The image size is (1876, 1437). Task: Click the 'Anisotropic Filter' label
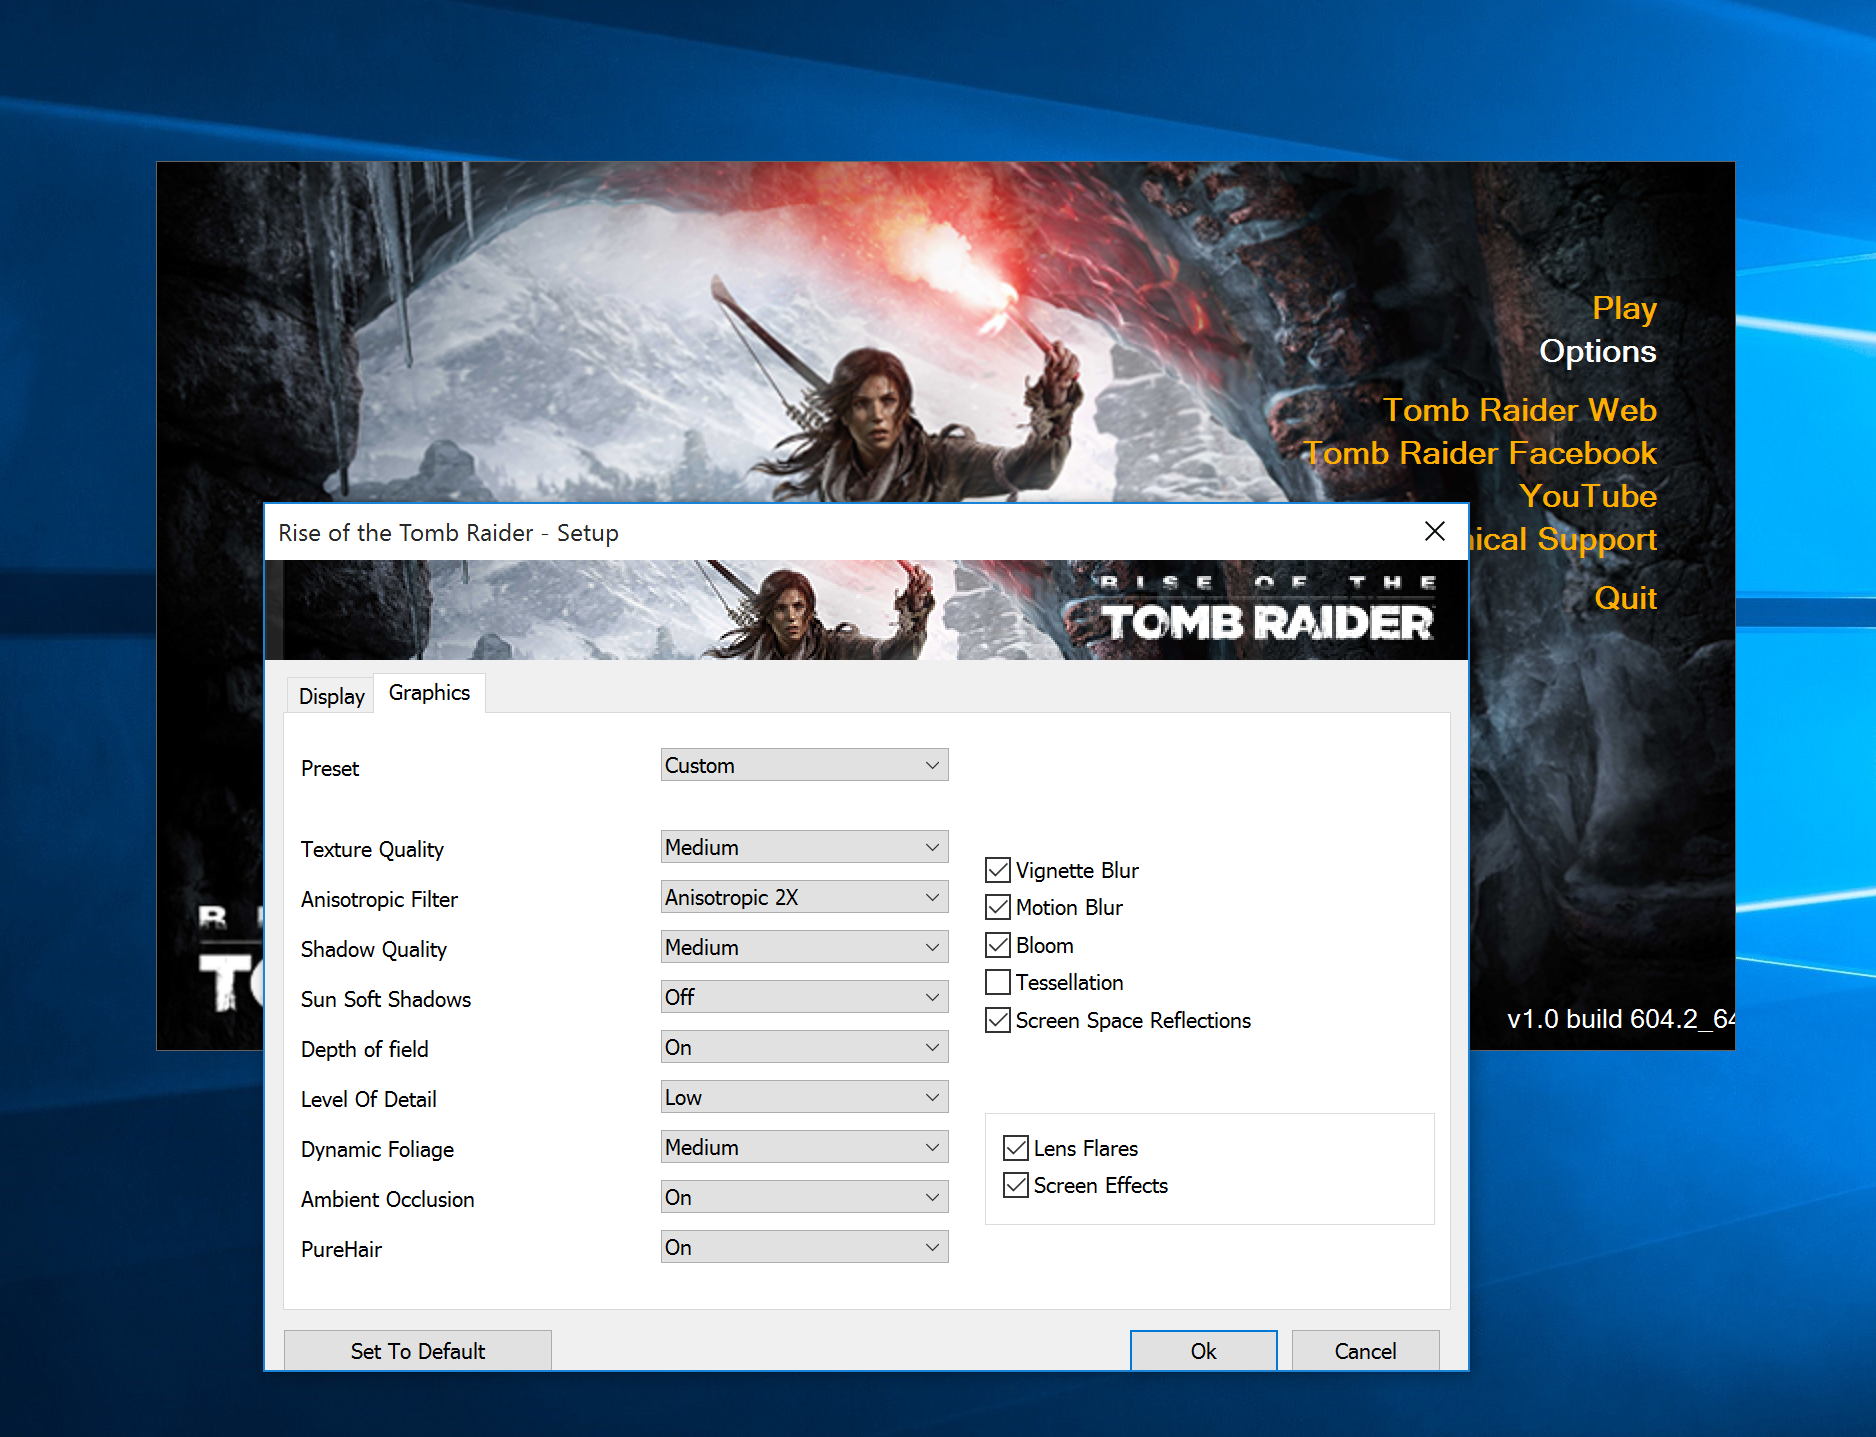pyautogui.click(x=379, y=899)
